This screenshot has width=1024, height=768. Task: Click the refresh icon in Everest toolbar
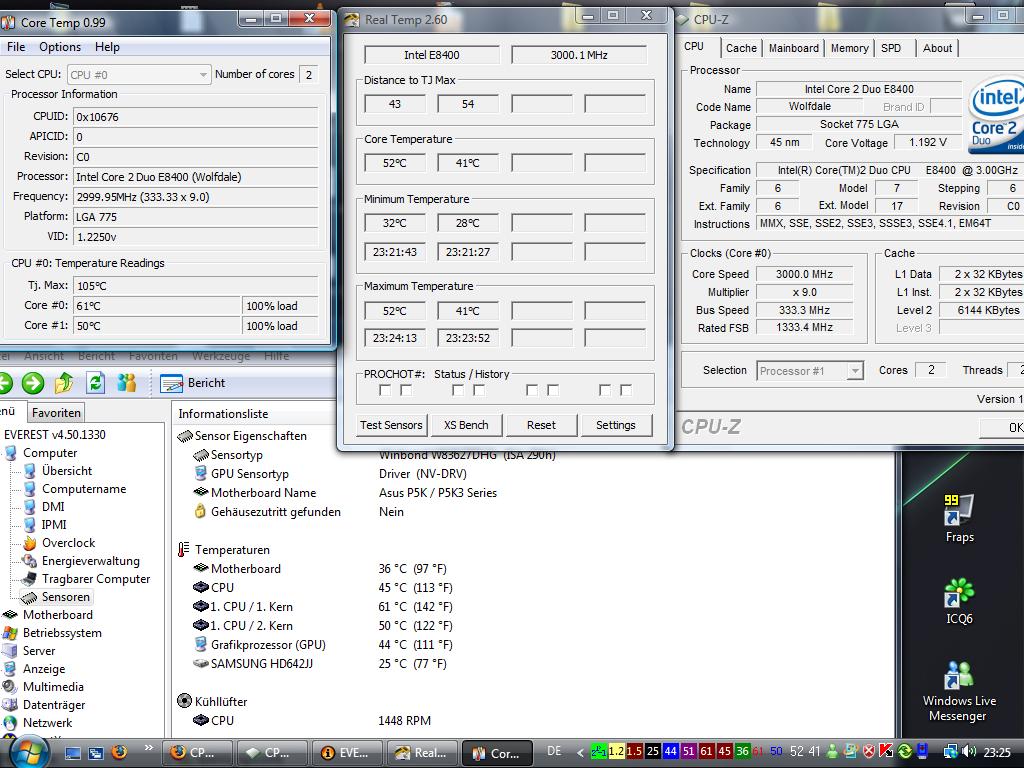point(95,383)
